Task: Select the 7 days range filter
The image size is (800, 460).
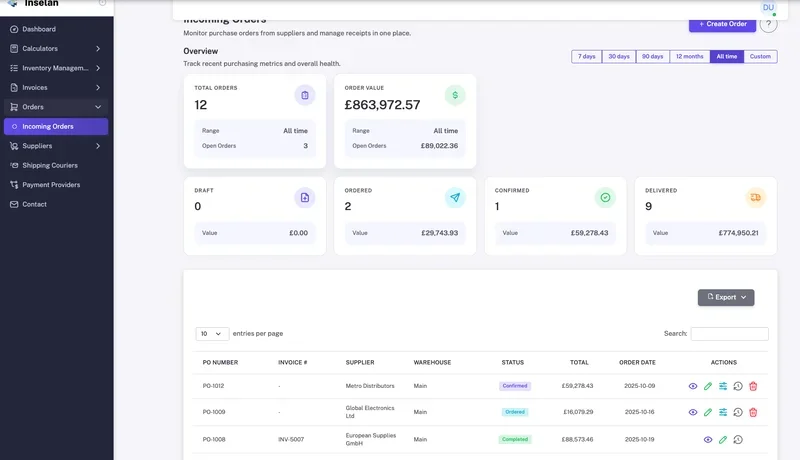Action: pos(587,57)
